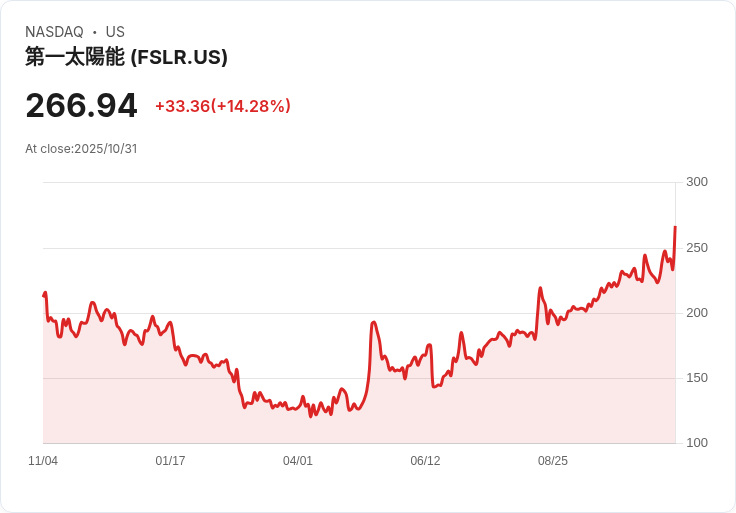The image size is (736, 513).
Task: Click the 266.94 current price
Action: coord(81,106)
